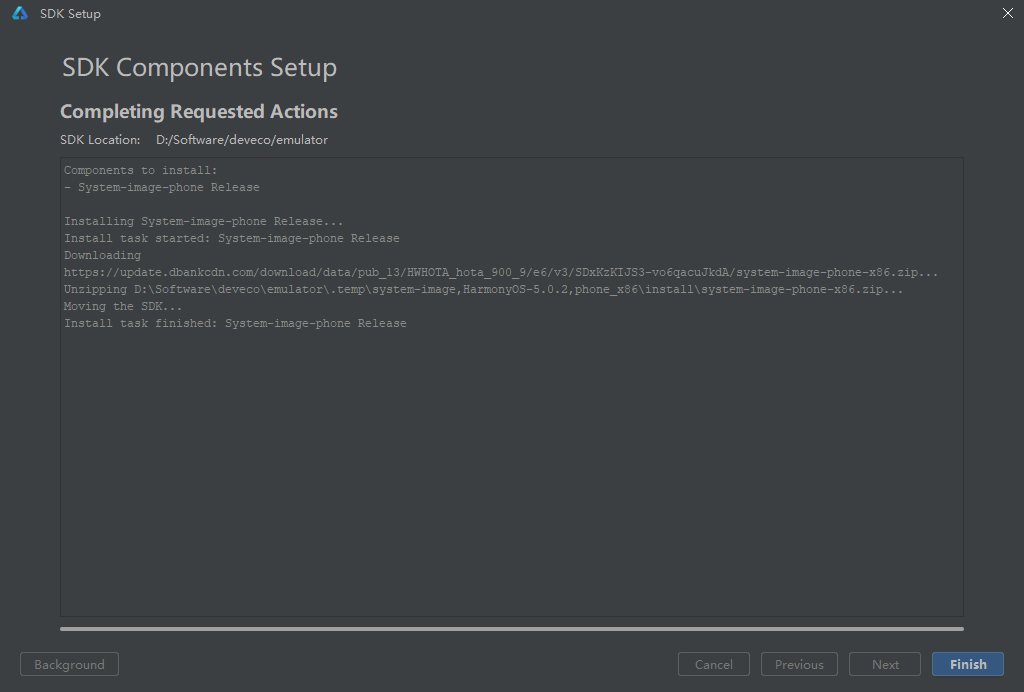Click the 'Downloading' log line
This screenshot has height=692, width=1024.
click(103, 255)
